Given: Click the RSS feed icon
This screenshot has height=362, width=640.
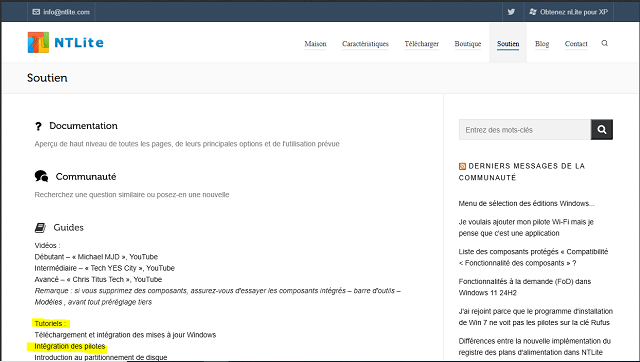Looking at the screenshot, I should coord(462,166).
